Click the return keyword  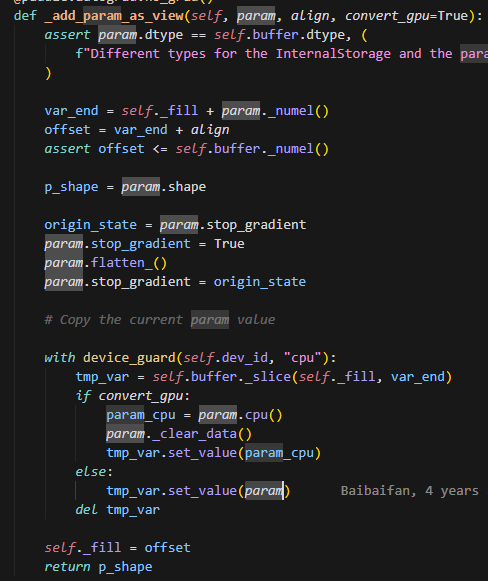67,567
